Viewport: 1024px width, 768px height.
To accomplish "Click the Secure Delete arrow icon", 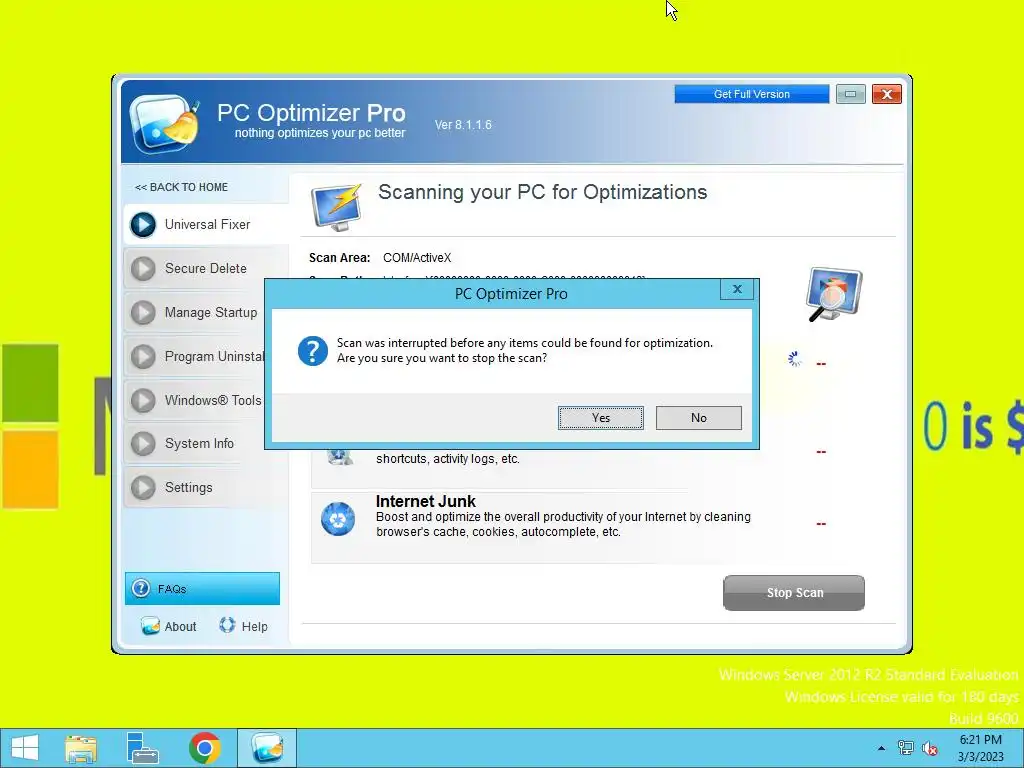I will pos(143,268).
